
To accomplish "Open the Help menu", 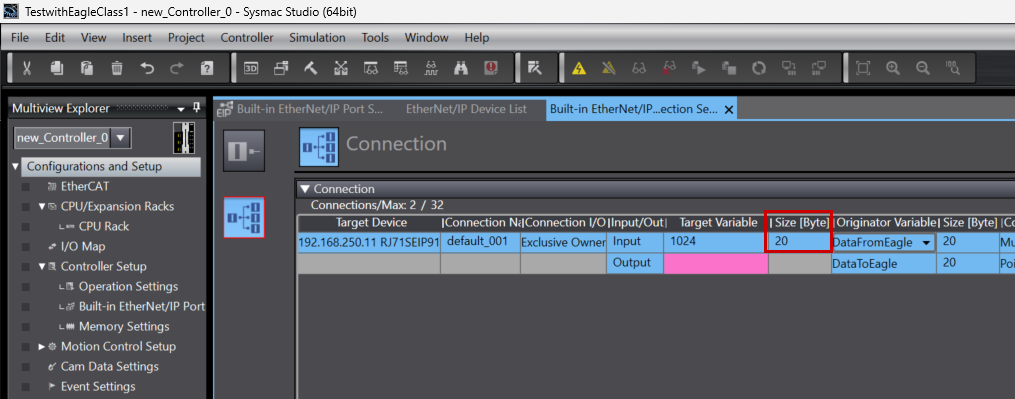I will point(477,38).
